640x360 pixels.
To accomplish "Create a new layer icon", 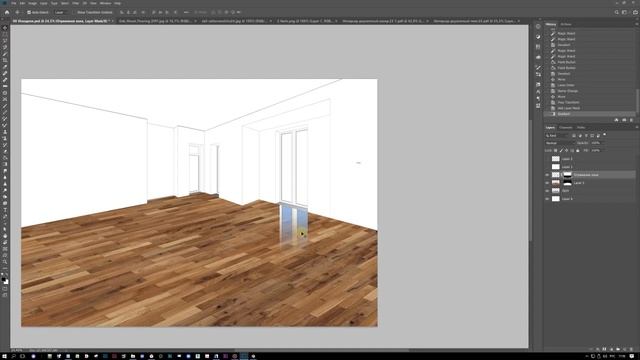I will point(624,349).
